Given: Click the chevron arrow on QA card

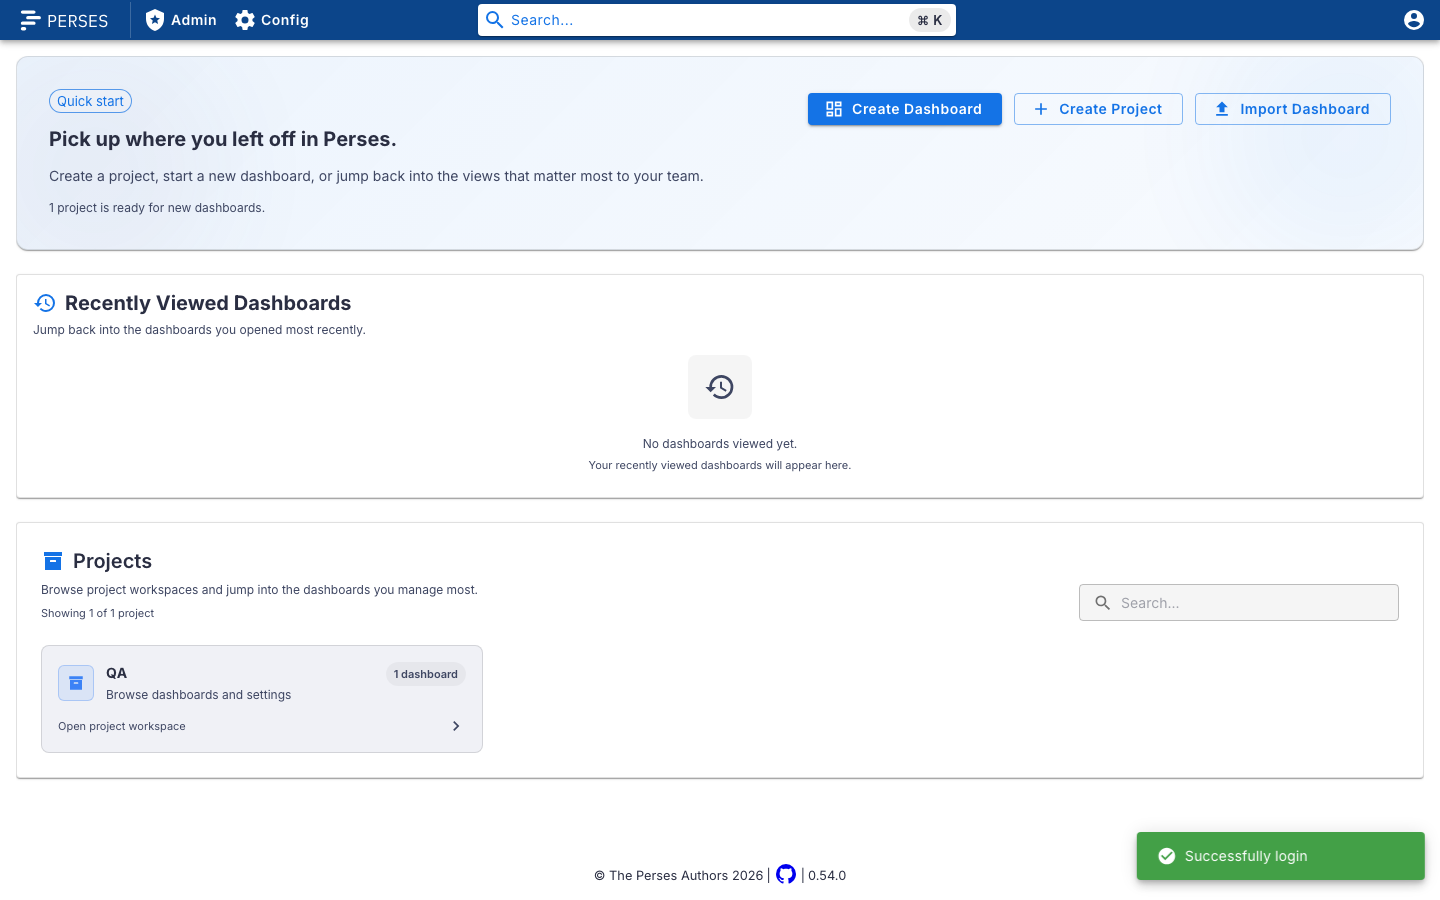Looking at the screenshot, I should coord(456,726).
